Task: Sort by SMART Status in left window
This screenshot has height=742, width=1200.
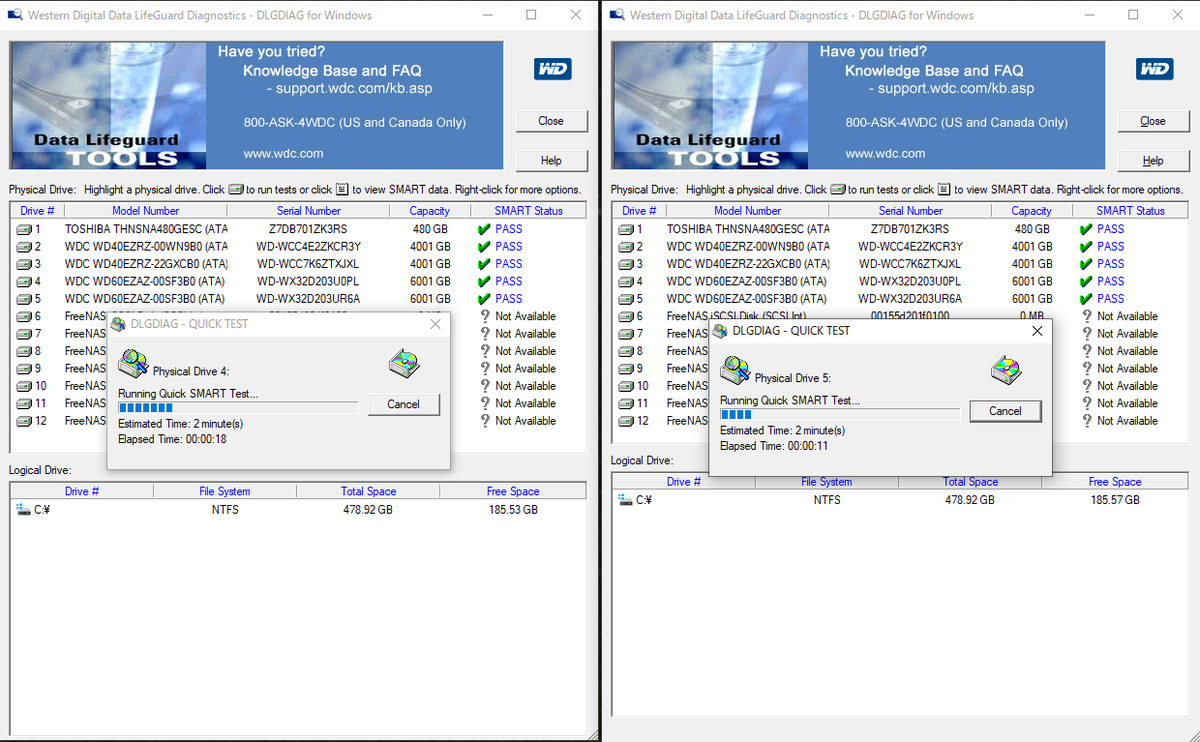Action: [x=528, y=211]
